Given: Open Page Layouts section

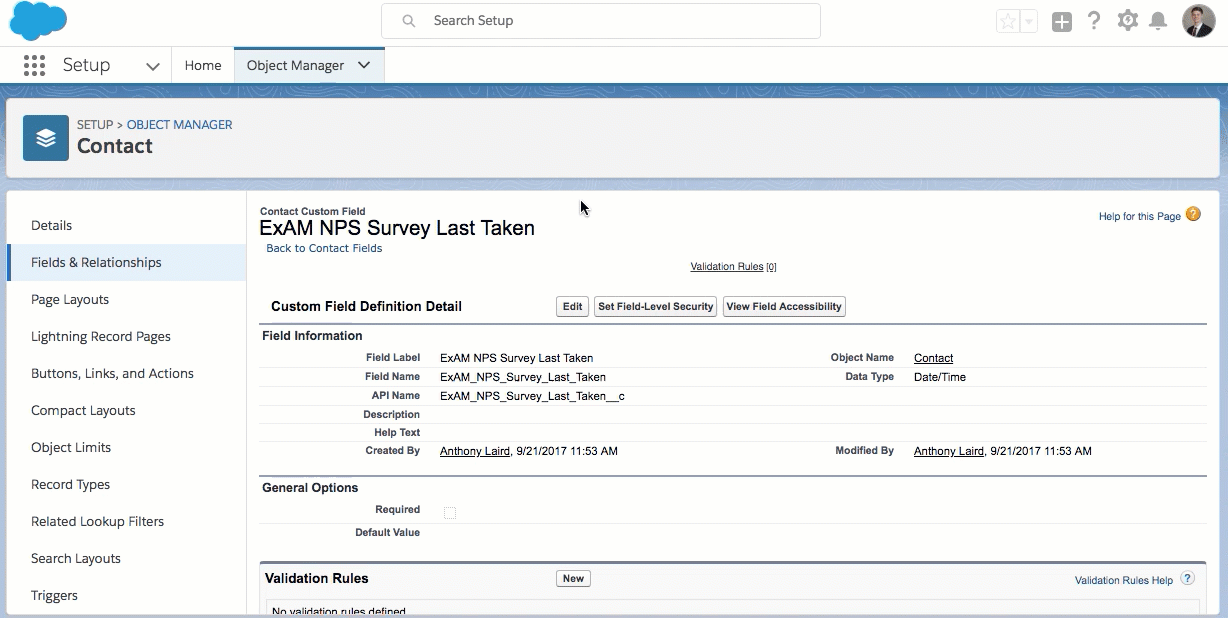Looking at the screenshot, I should click(x=126, y=299).
